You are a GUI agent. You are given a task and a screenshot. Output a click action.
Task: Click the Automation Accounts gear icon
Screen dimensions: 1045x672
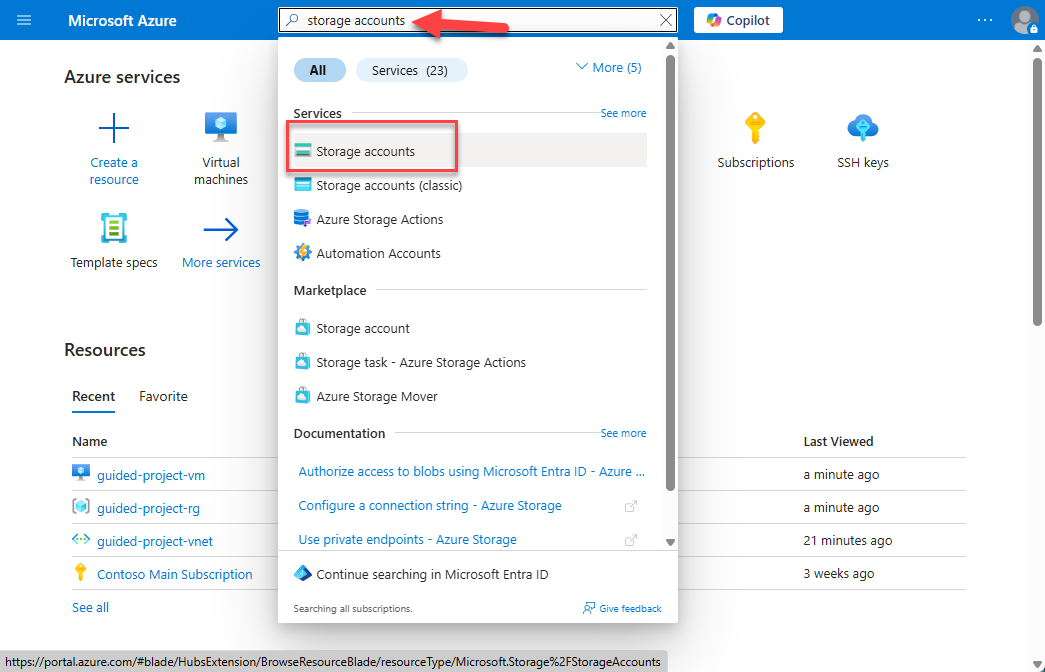(303, 252)
